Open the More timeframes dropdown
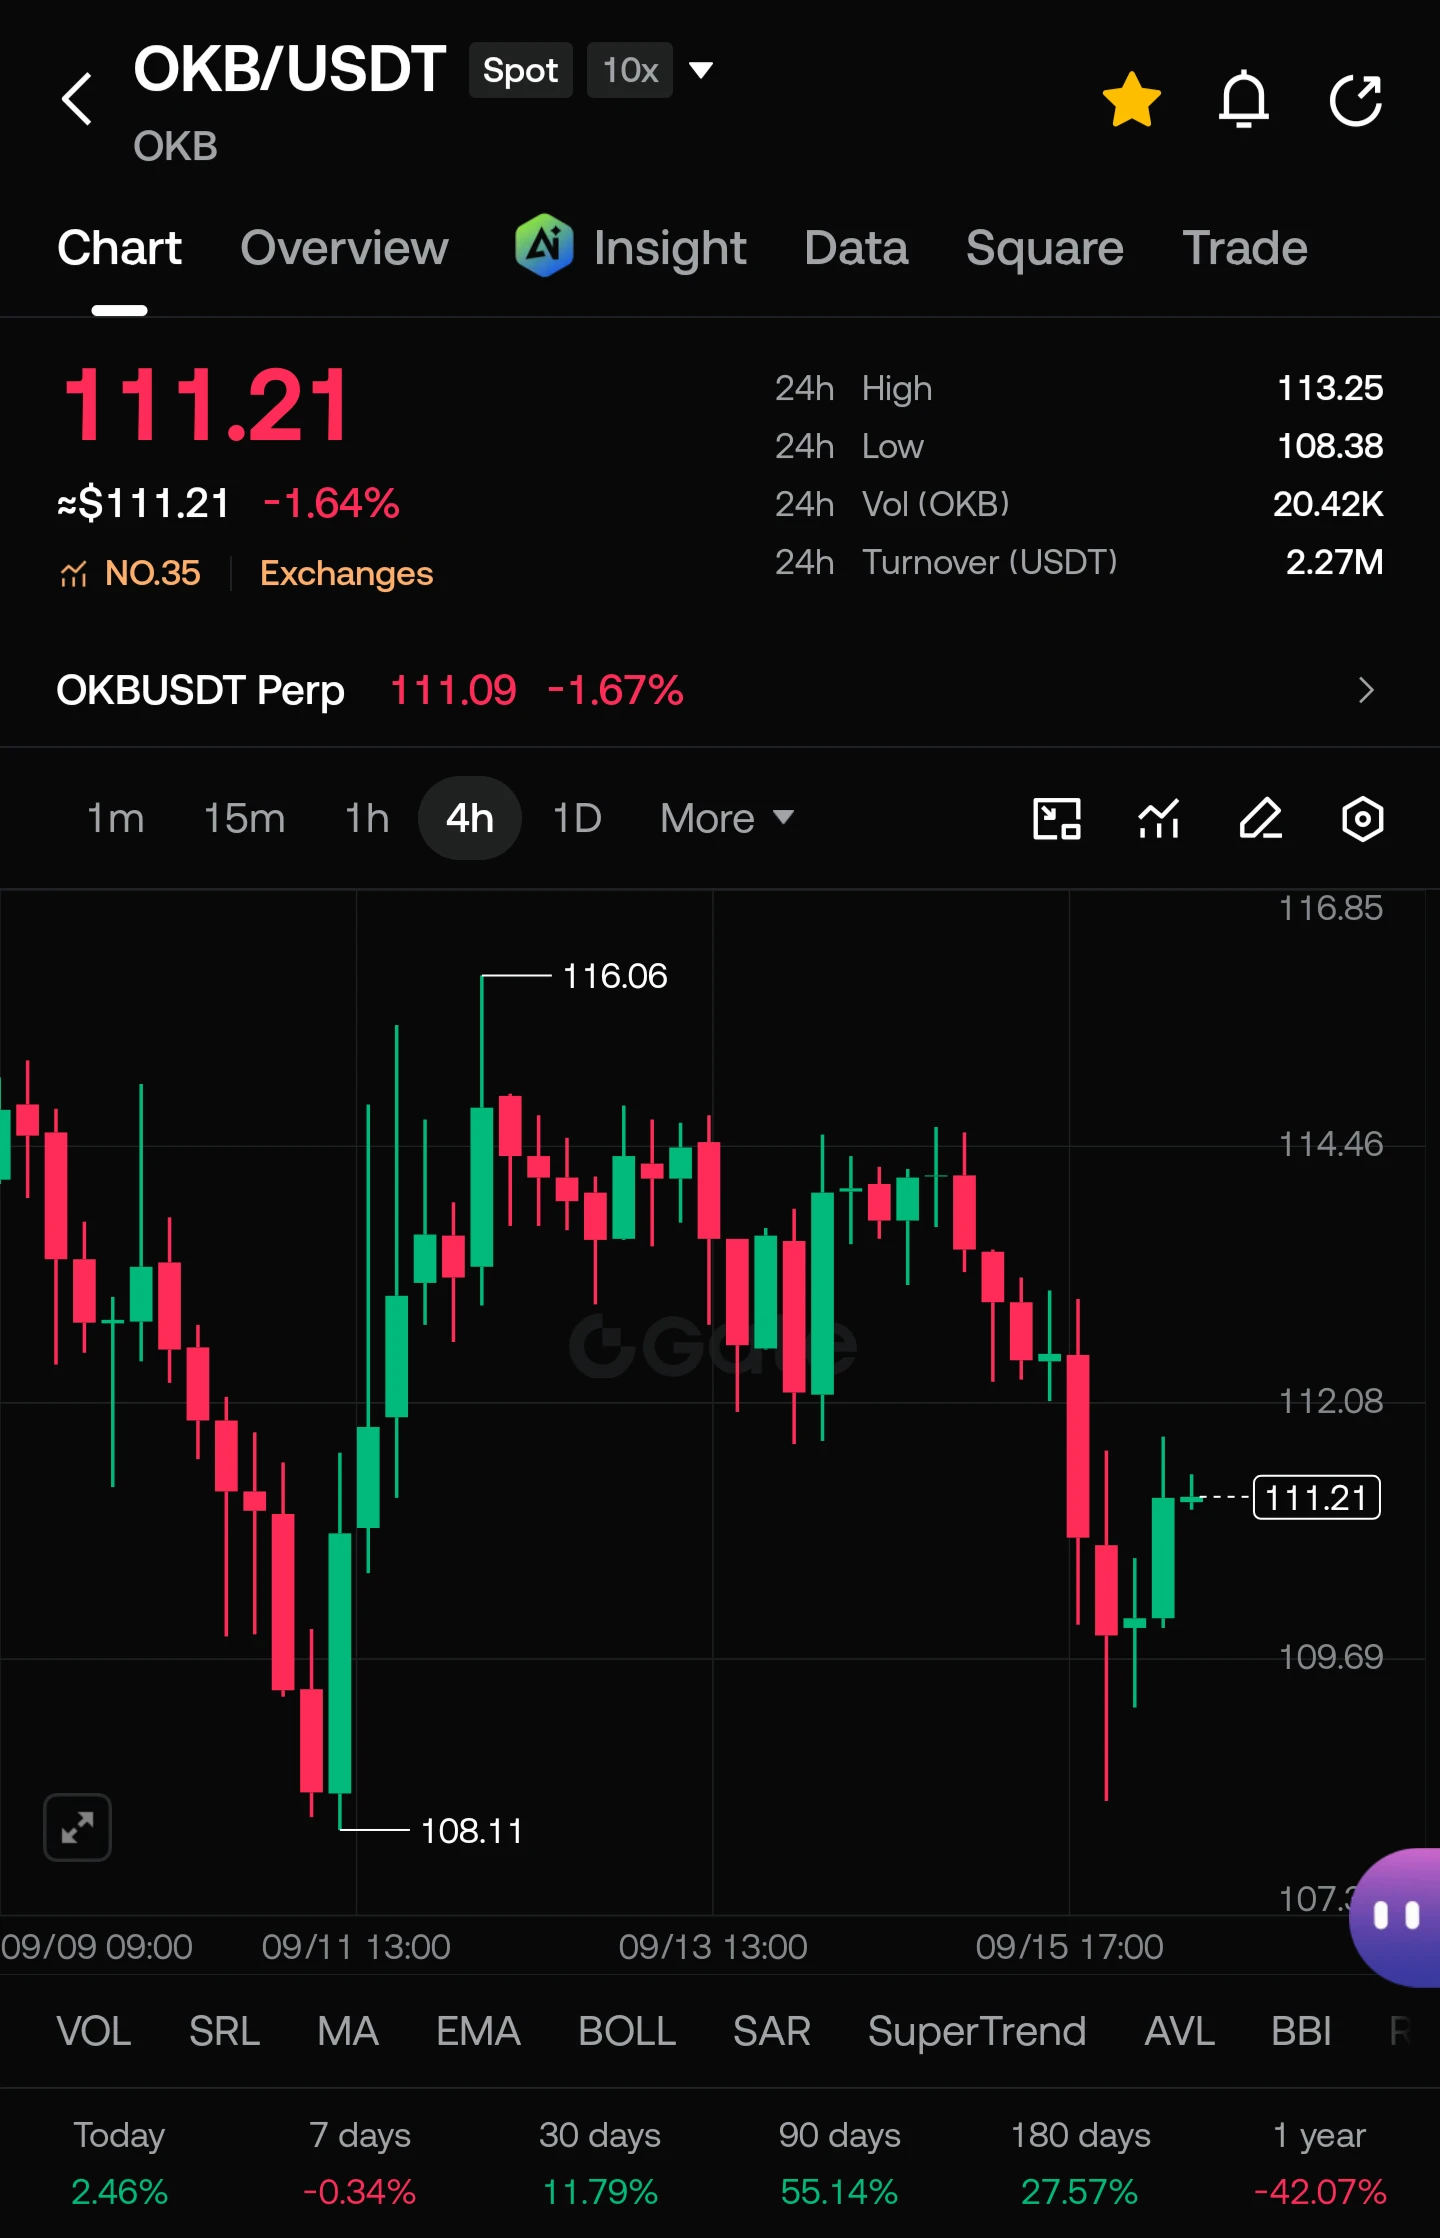Image resolution: width=1440 pixels, height=2238 pixels. pyautogui.click(x=727, y=818)
